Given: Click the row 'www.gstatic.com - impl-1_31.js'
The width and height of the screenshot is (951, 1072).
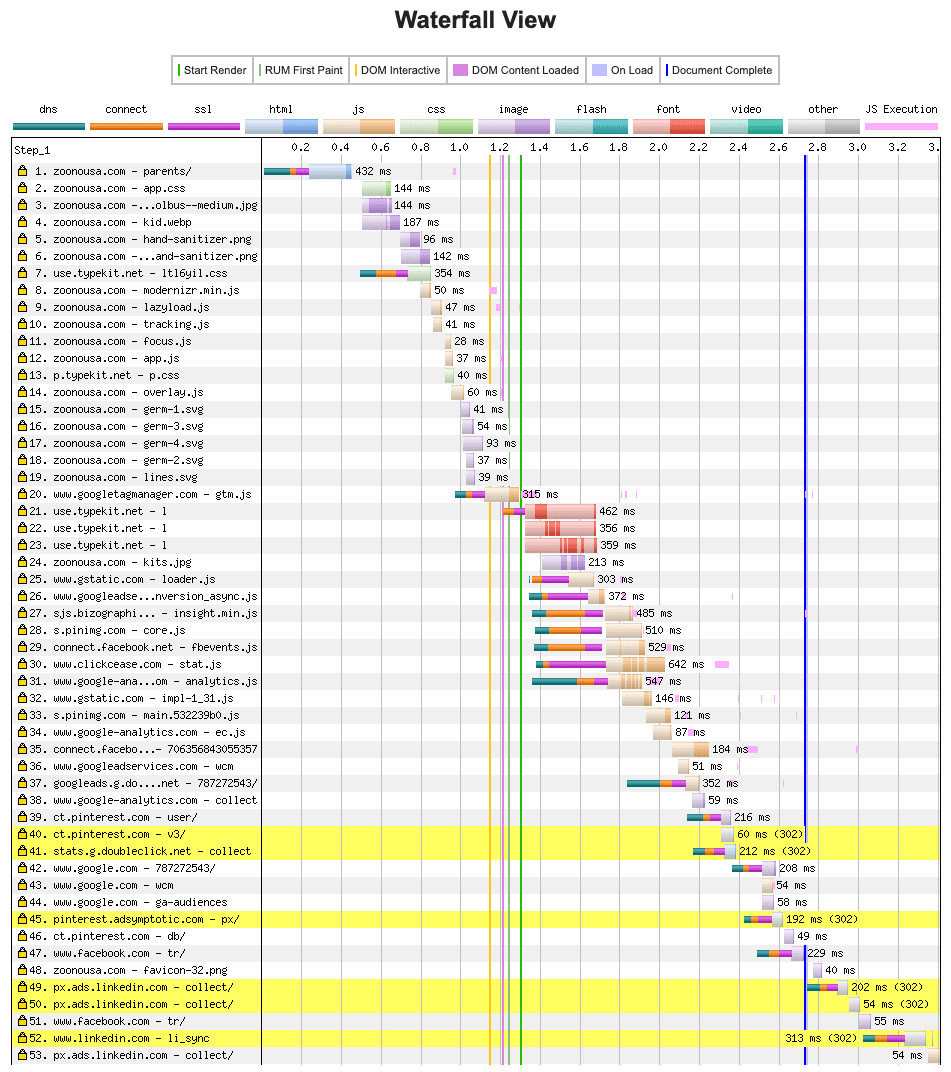Looking at the screenshot, I should (476, 698).
